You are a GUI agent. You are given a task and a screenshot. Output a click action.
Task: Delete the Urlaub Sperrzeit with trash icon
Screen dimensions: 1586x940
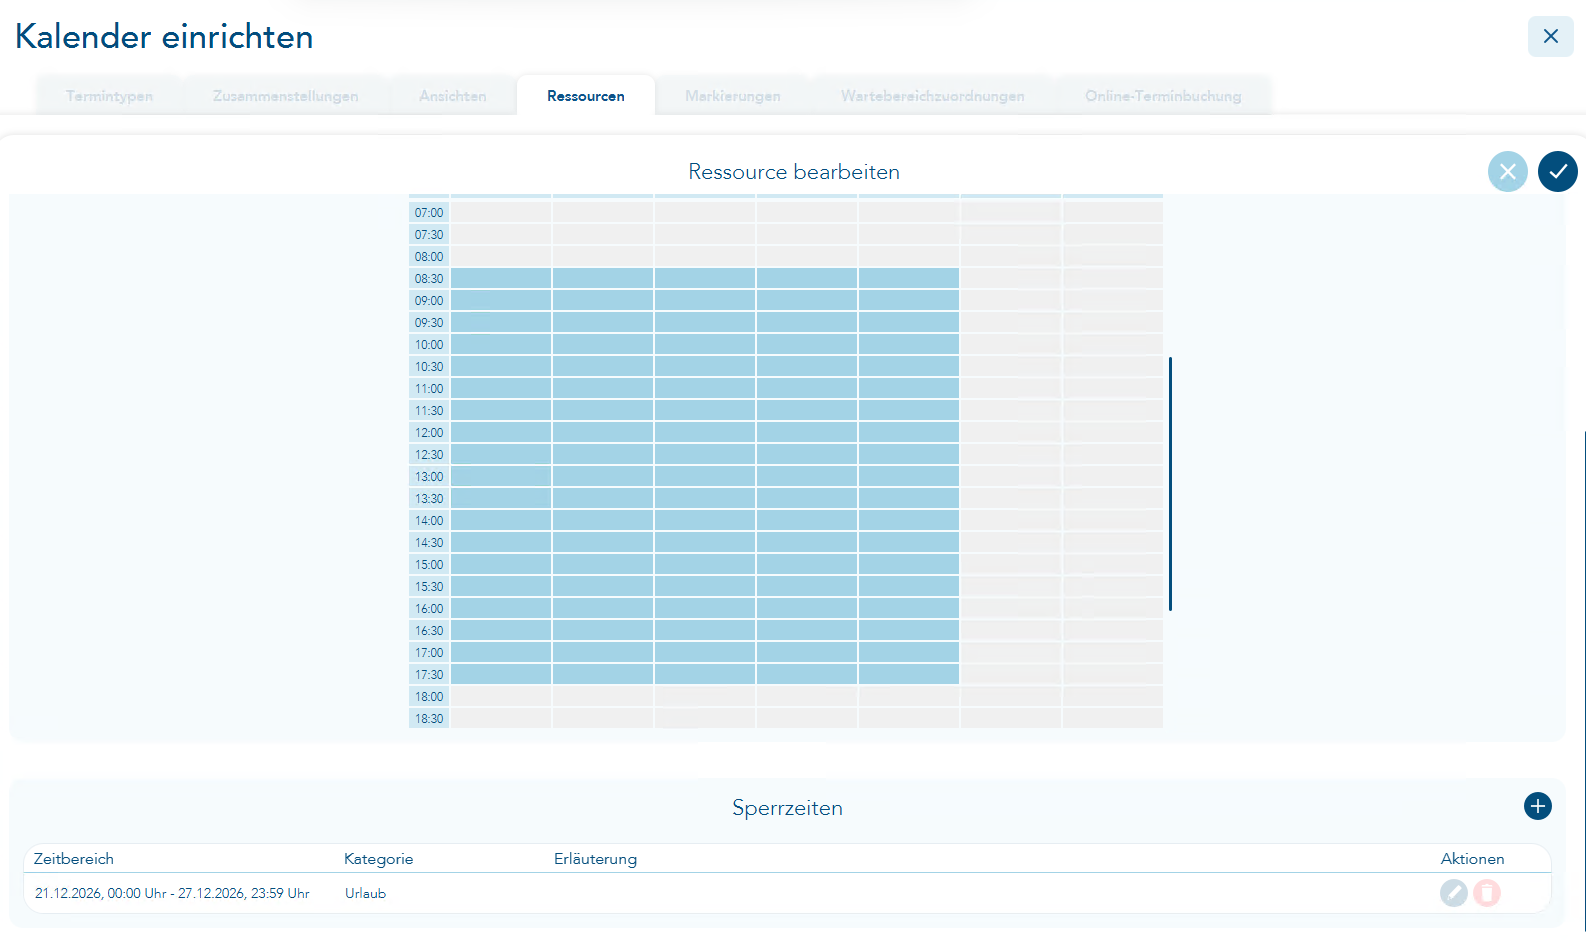pos(1487,893)
